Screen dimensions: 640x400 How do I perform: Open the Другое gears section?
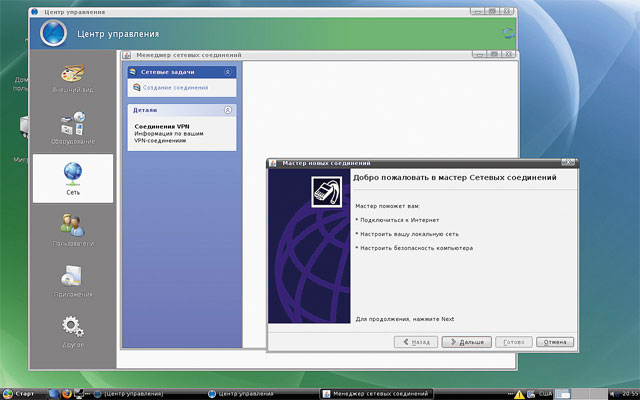[x=73, y=331]
